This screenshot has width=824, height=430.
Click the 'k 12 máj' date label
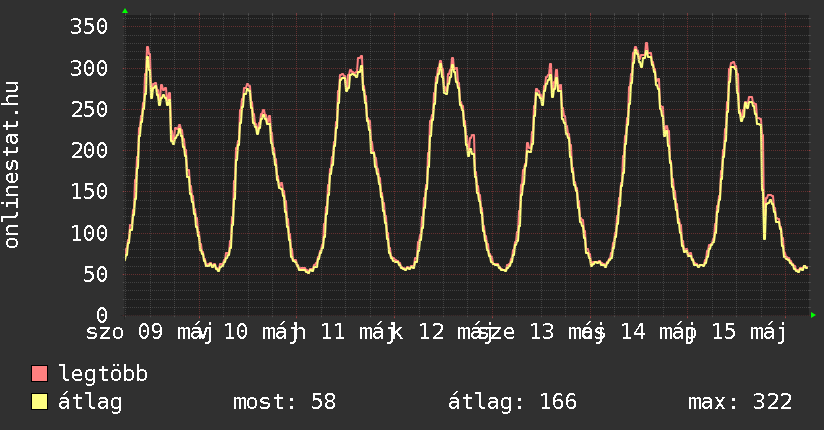tap(442, 332)
